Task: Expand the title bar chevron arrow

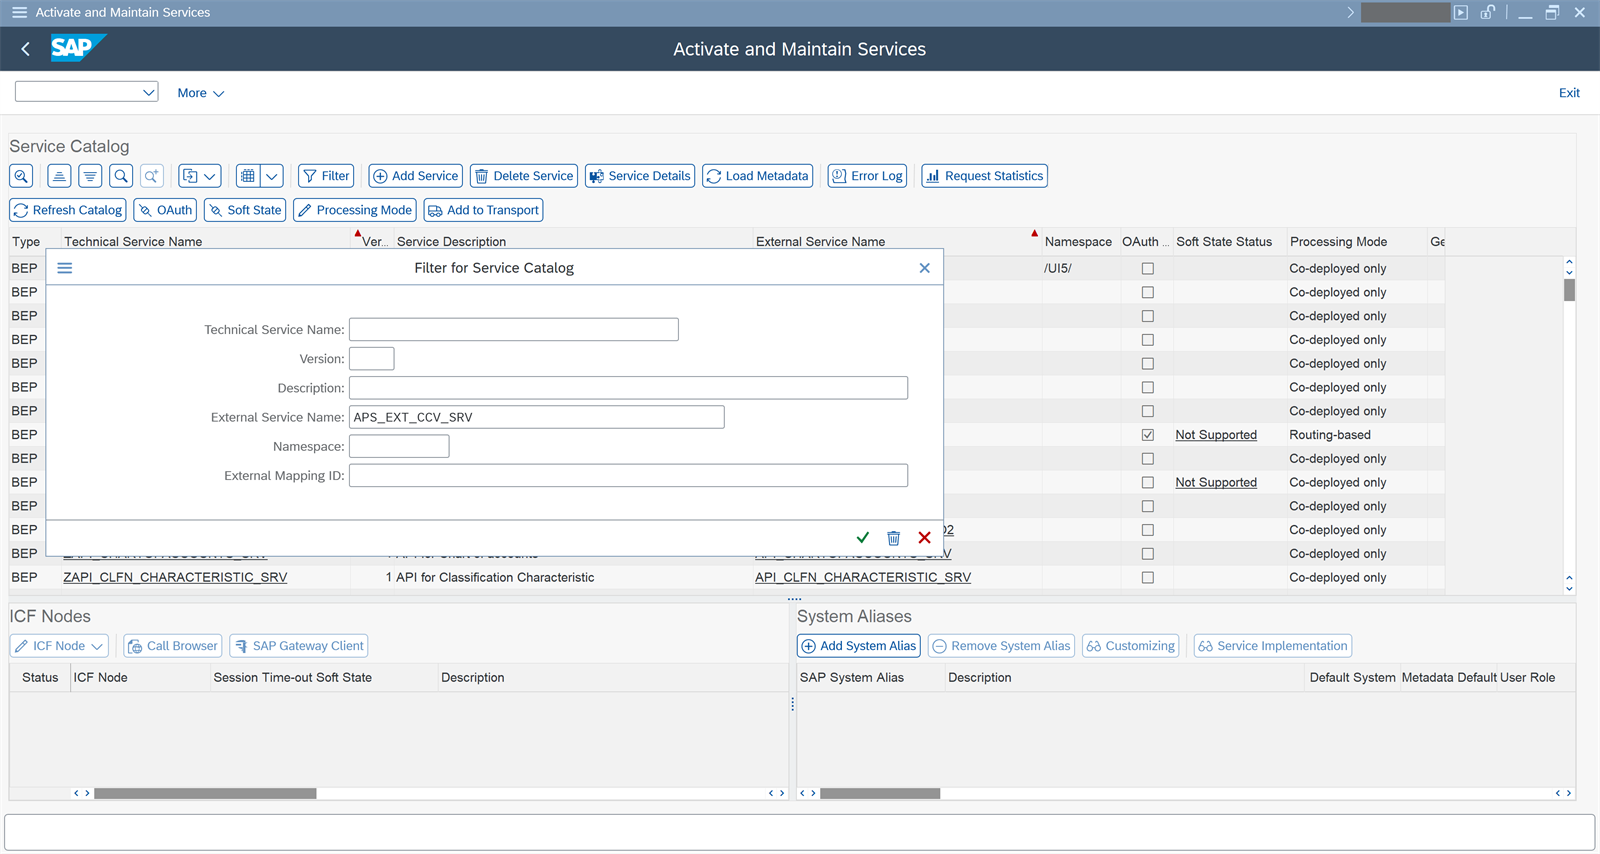Action: [x=1350, y=12]
